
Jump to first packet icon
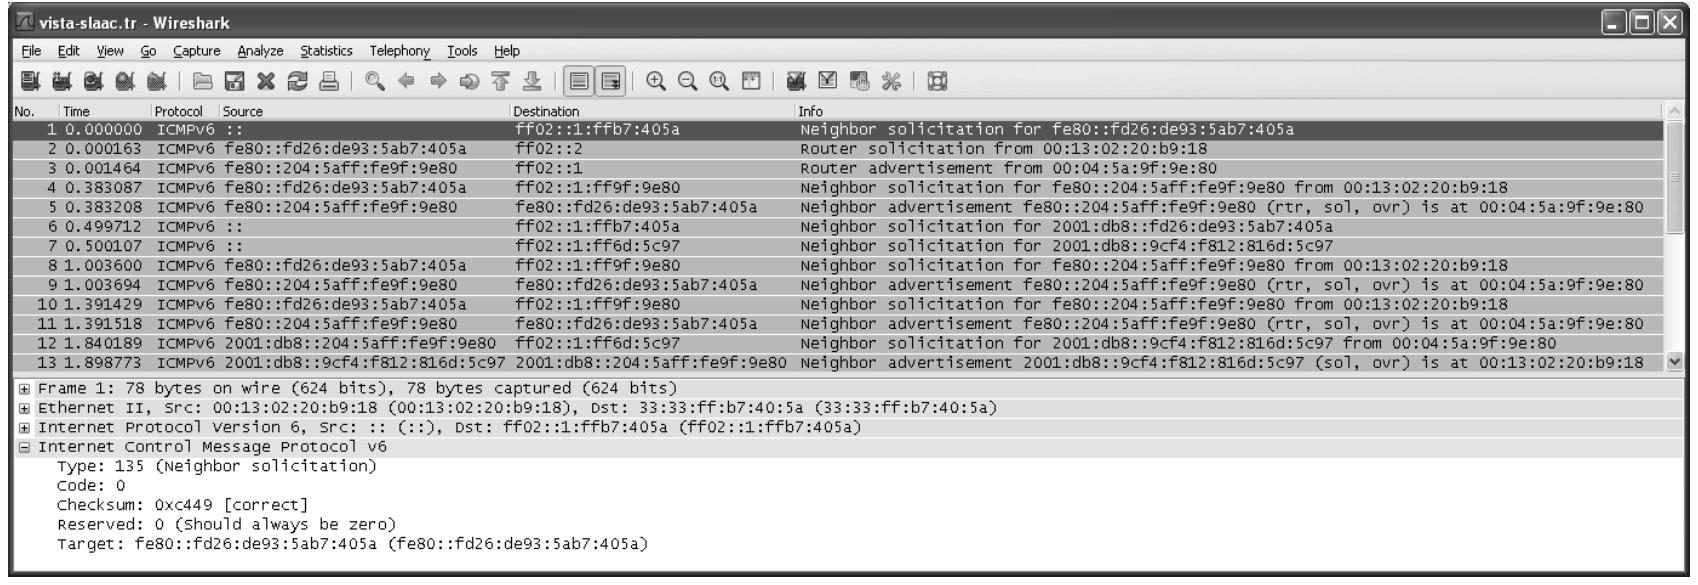pos(501,82)
